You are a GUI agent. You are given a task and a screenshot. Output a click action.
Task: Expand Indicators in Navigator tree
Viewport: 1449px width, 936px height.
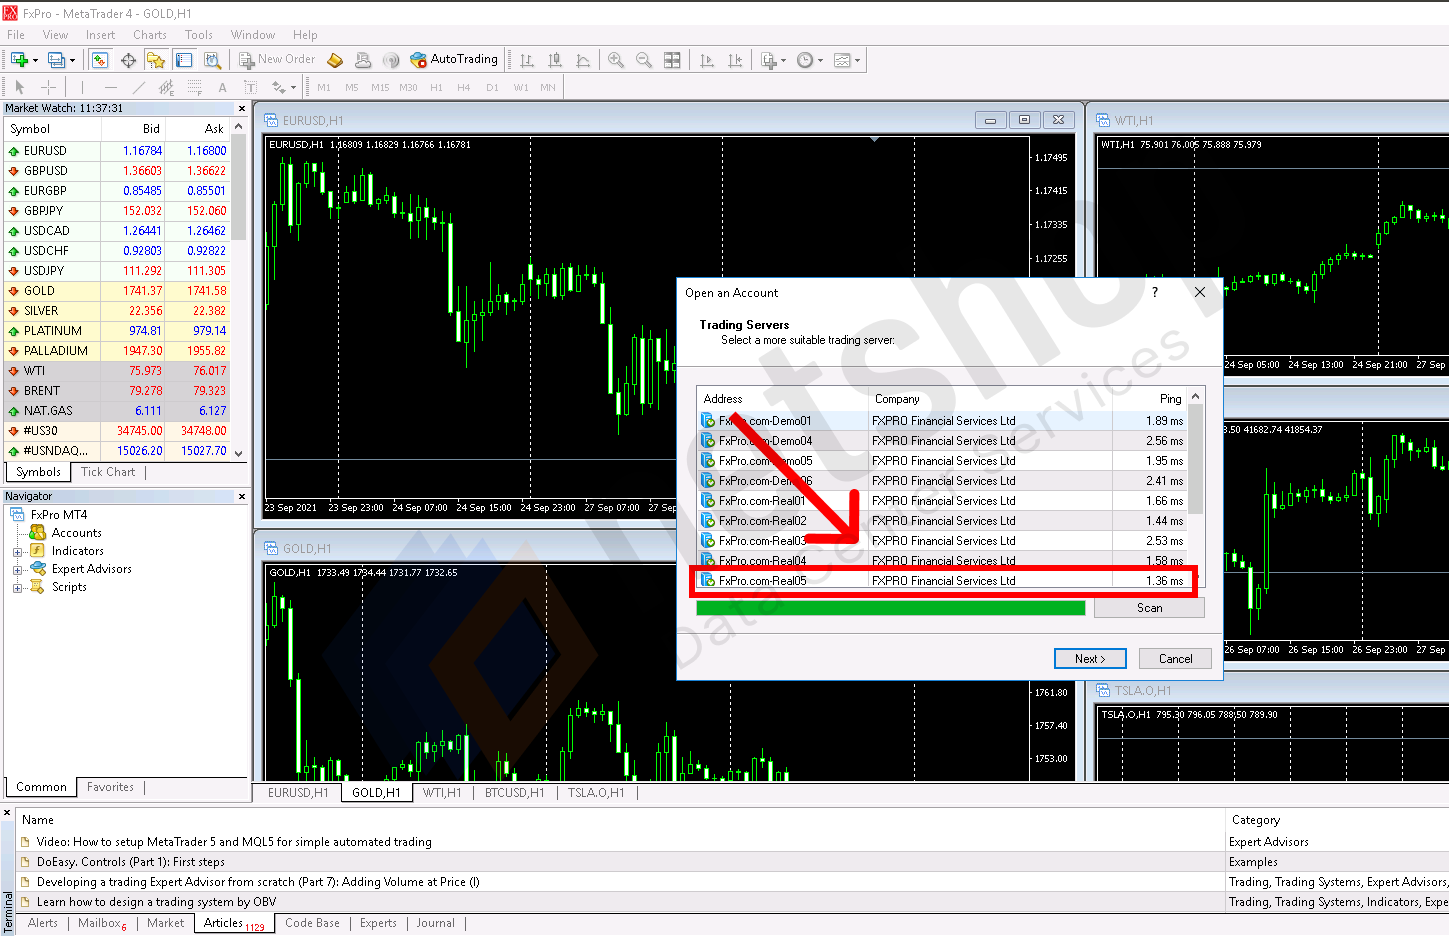[x=17, y=552]
